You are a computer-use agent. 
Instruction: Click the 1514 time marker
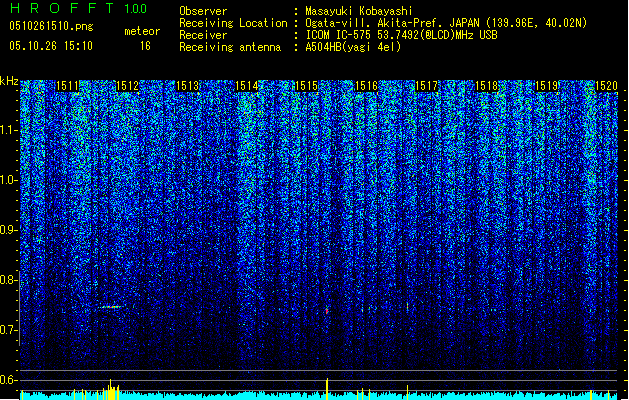pyautogui.click(x=247, y=86)
